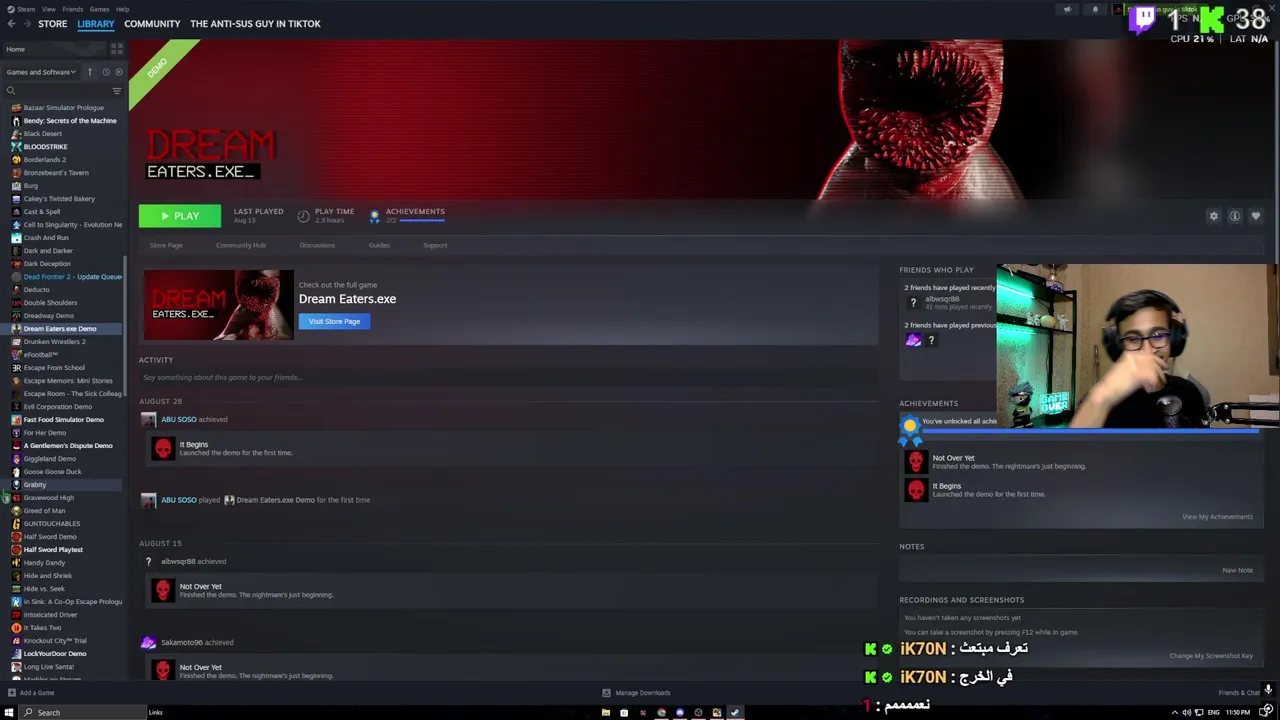Open the Discussions link
This screenshot has width=1280, height=720.
tap(317, 245)
